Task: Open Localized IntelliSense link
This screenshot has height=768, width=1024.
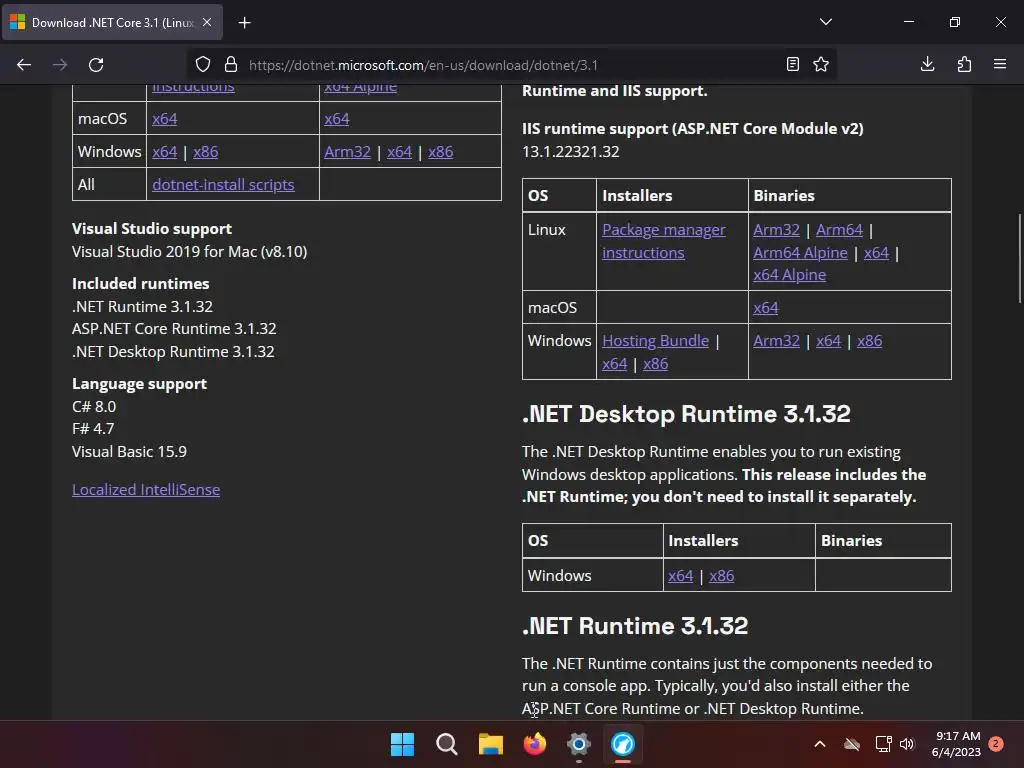Action: (146, 490)
